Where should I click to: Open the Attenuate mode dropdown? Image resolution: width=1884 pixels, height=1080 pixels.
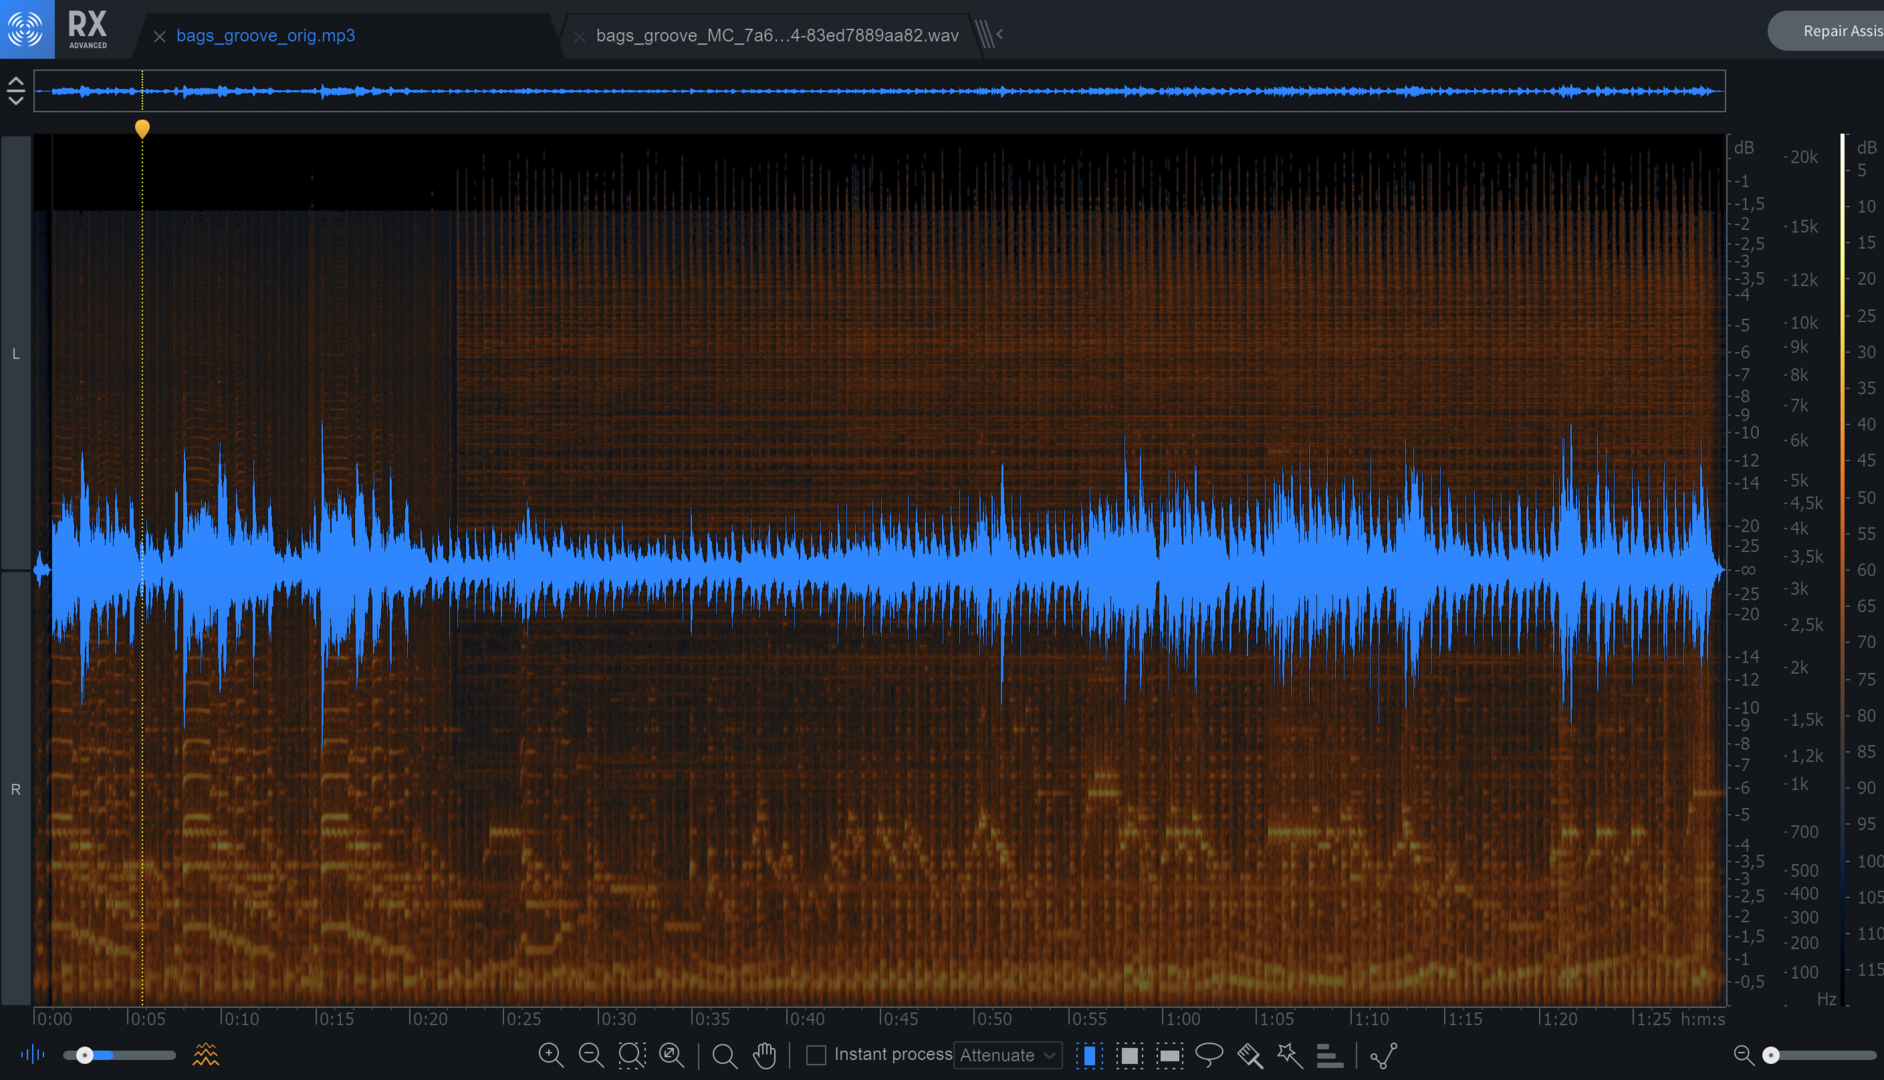1008,1055
